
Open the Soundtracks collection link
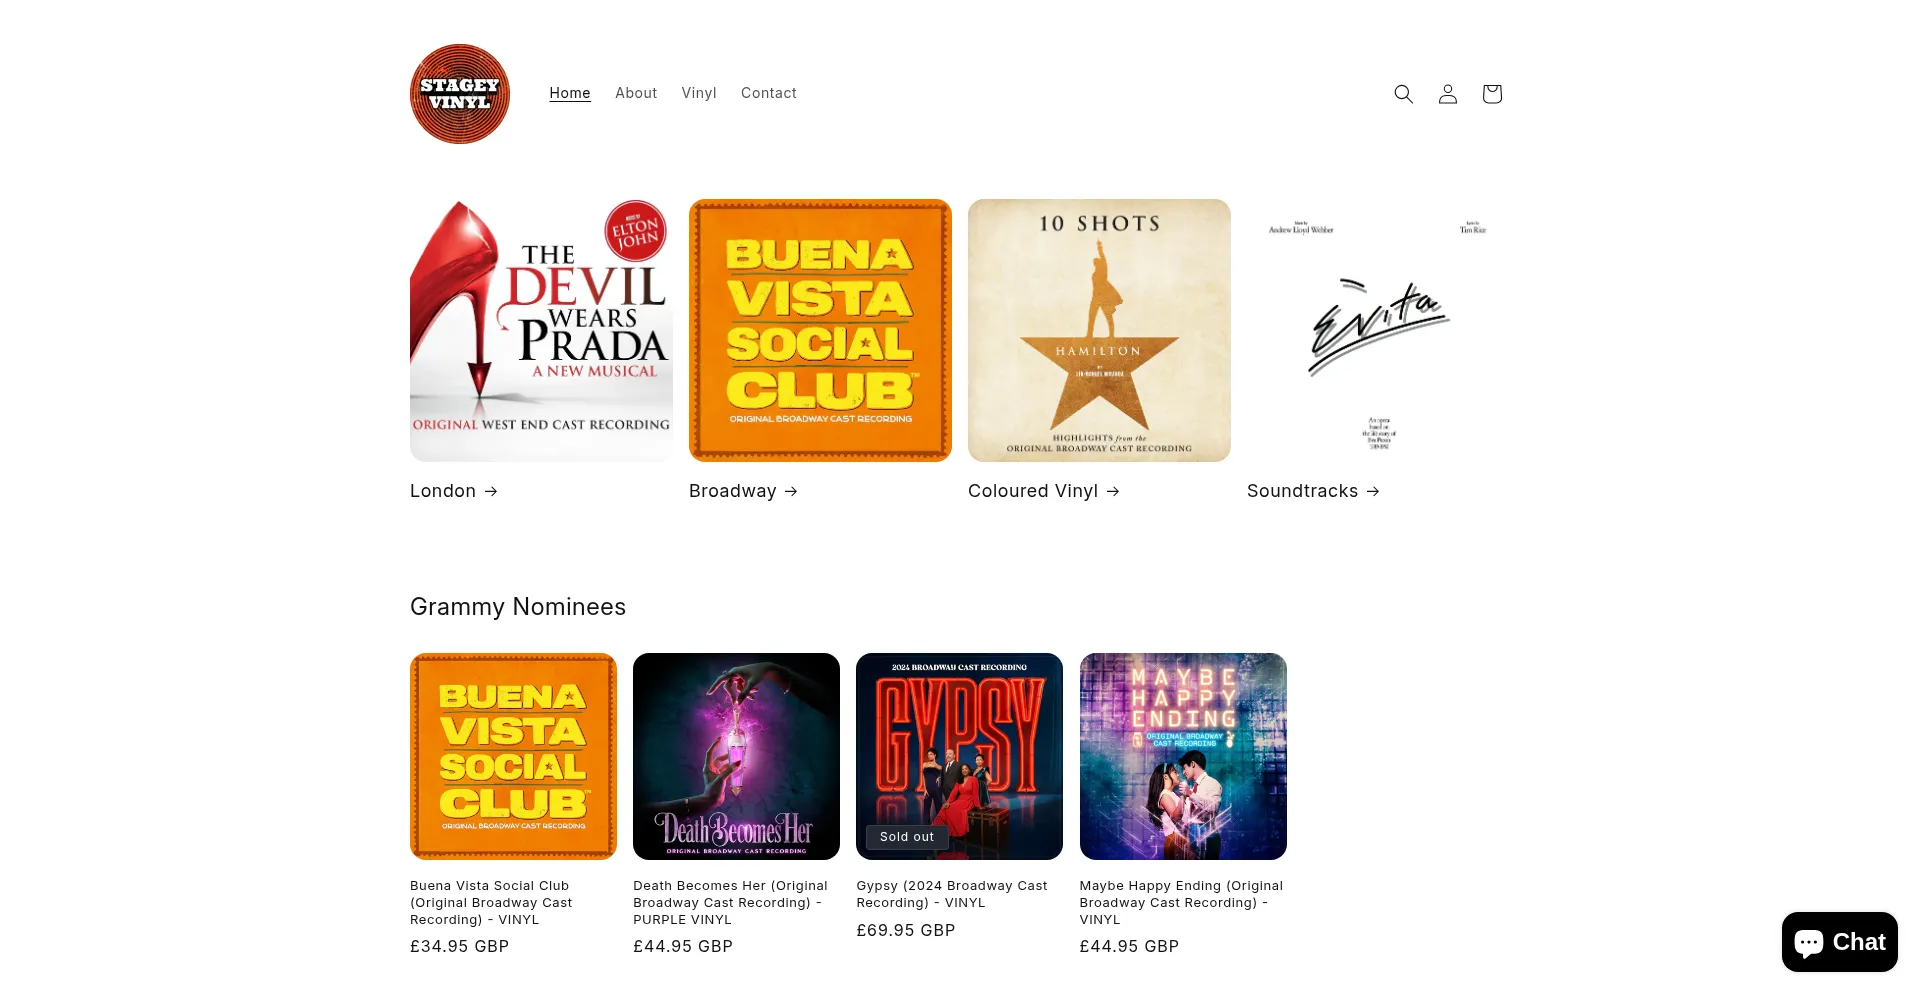click(x=1313, y=491)
